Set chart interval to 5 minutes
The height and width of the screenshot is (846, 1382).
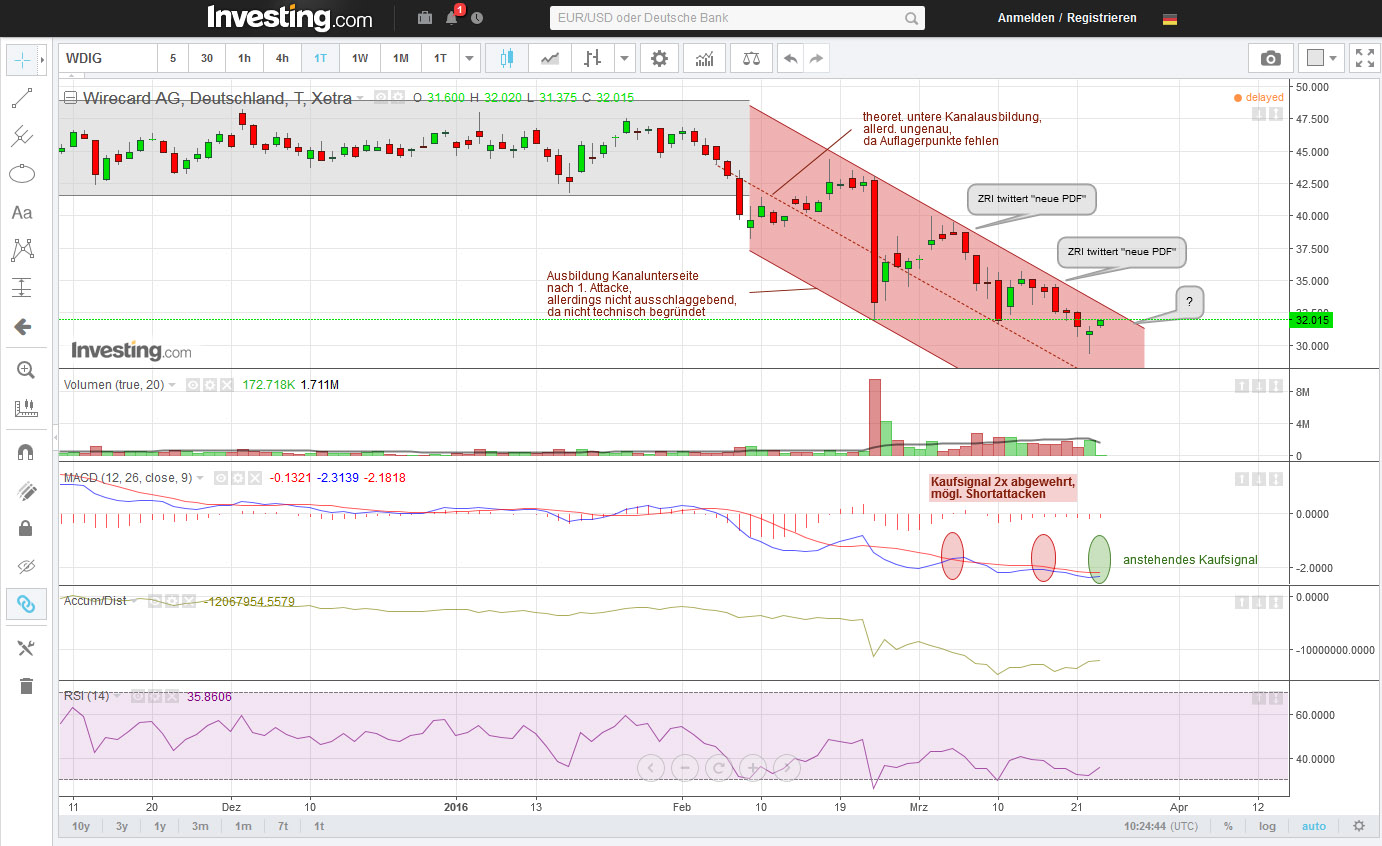pos(173,58)
